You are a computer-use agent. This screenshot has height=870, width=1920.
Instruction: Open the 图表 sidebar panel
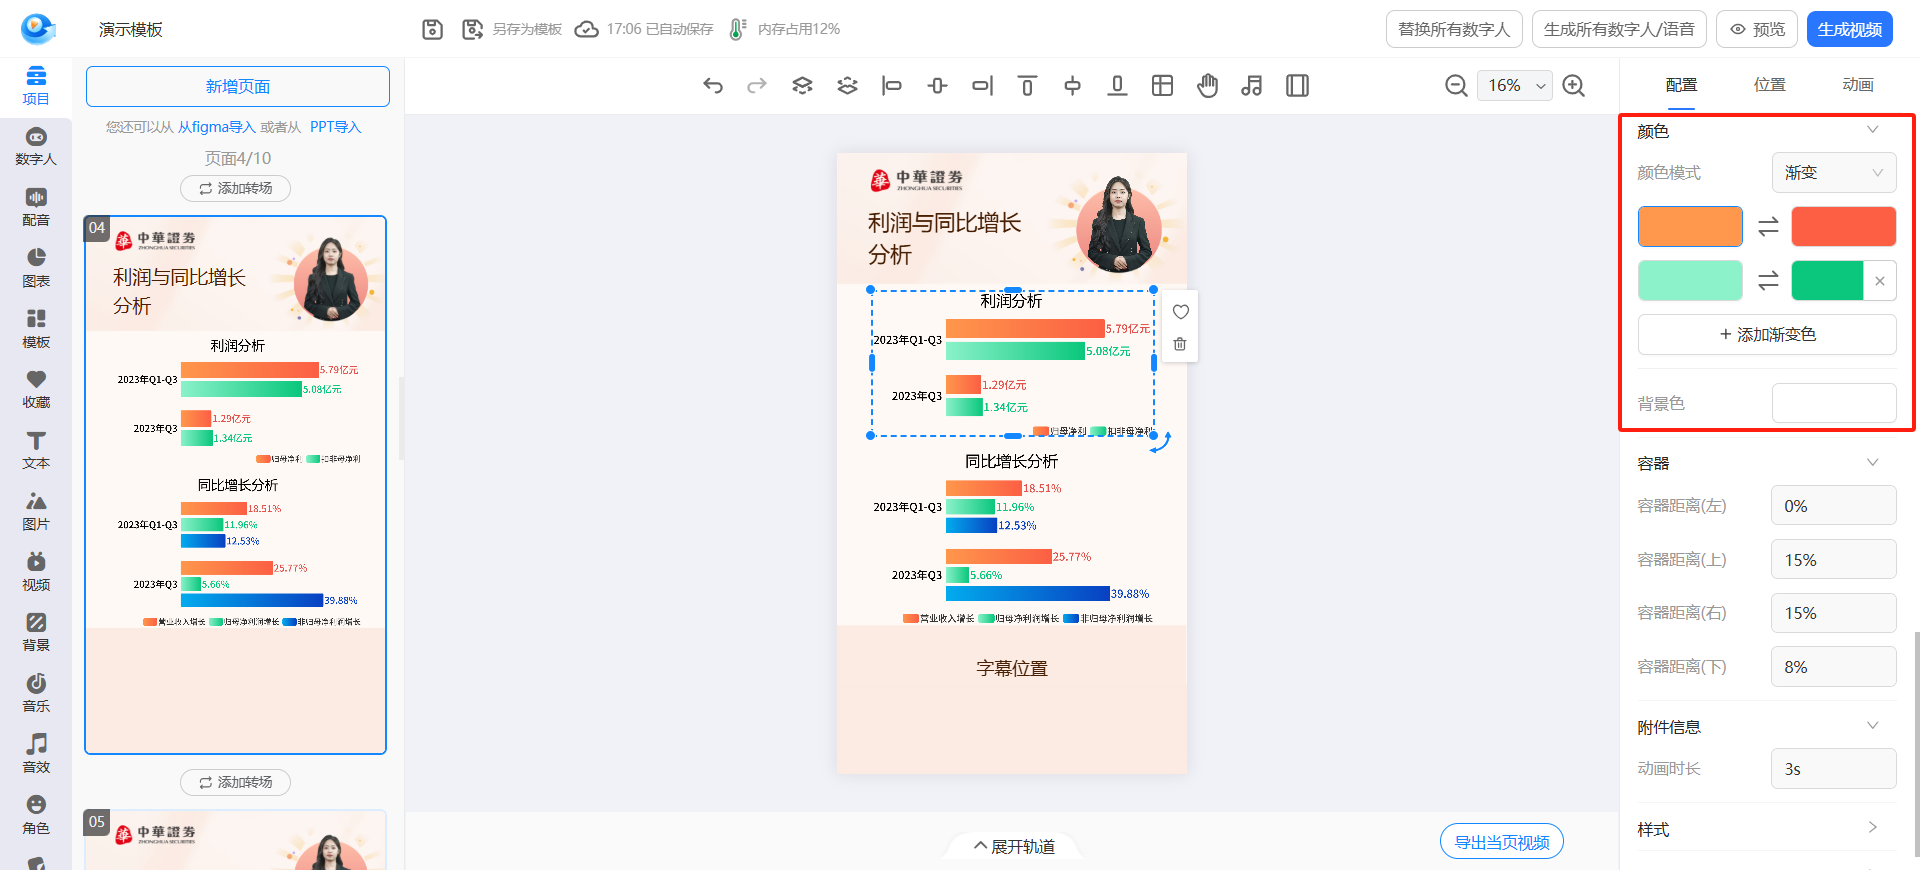36,268
